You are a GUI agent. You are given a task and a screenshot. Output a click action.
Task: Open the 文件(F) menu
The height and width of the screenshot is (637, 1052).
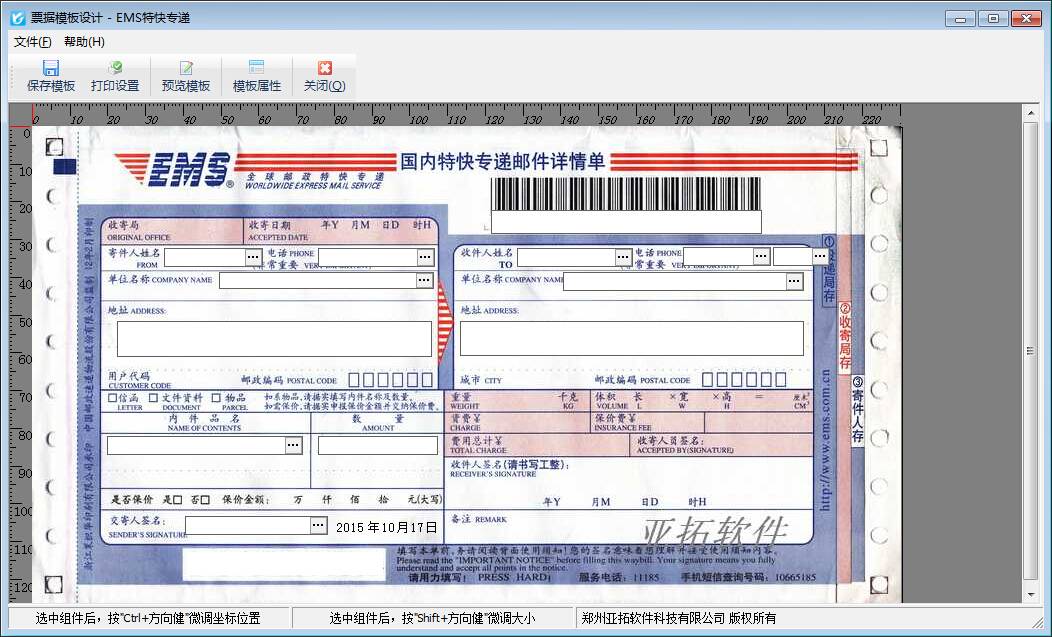(32, 42)
